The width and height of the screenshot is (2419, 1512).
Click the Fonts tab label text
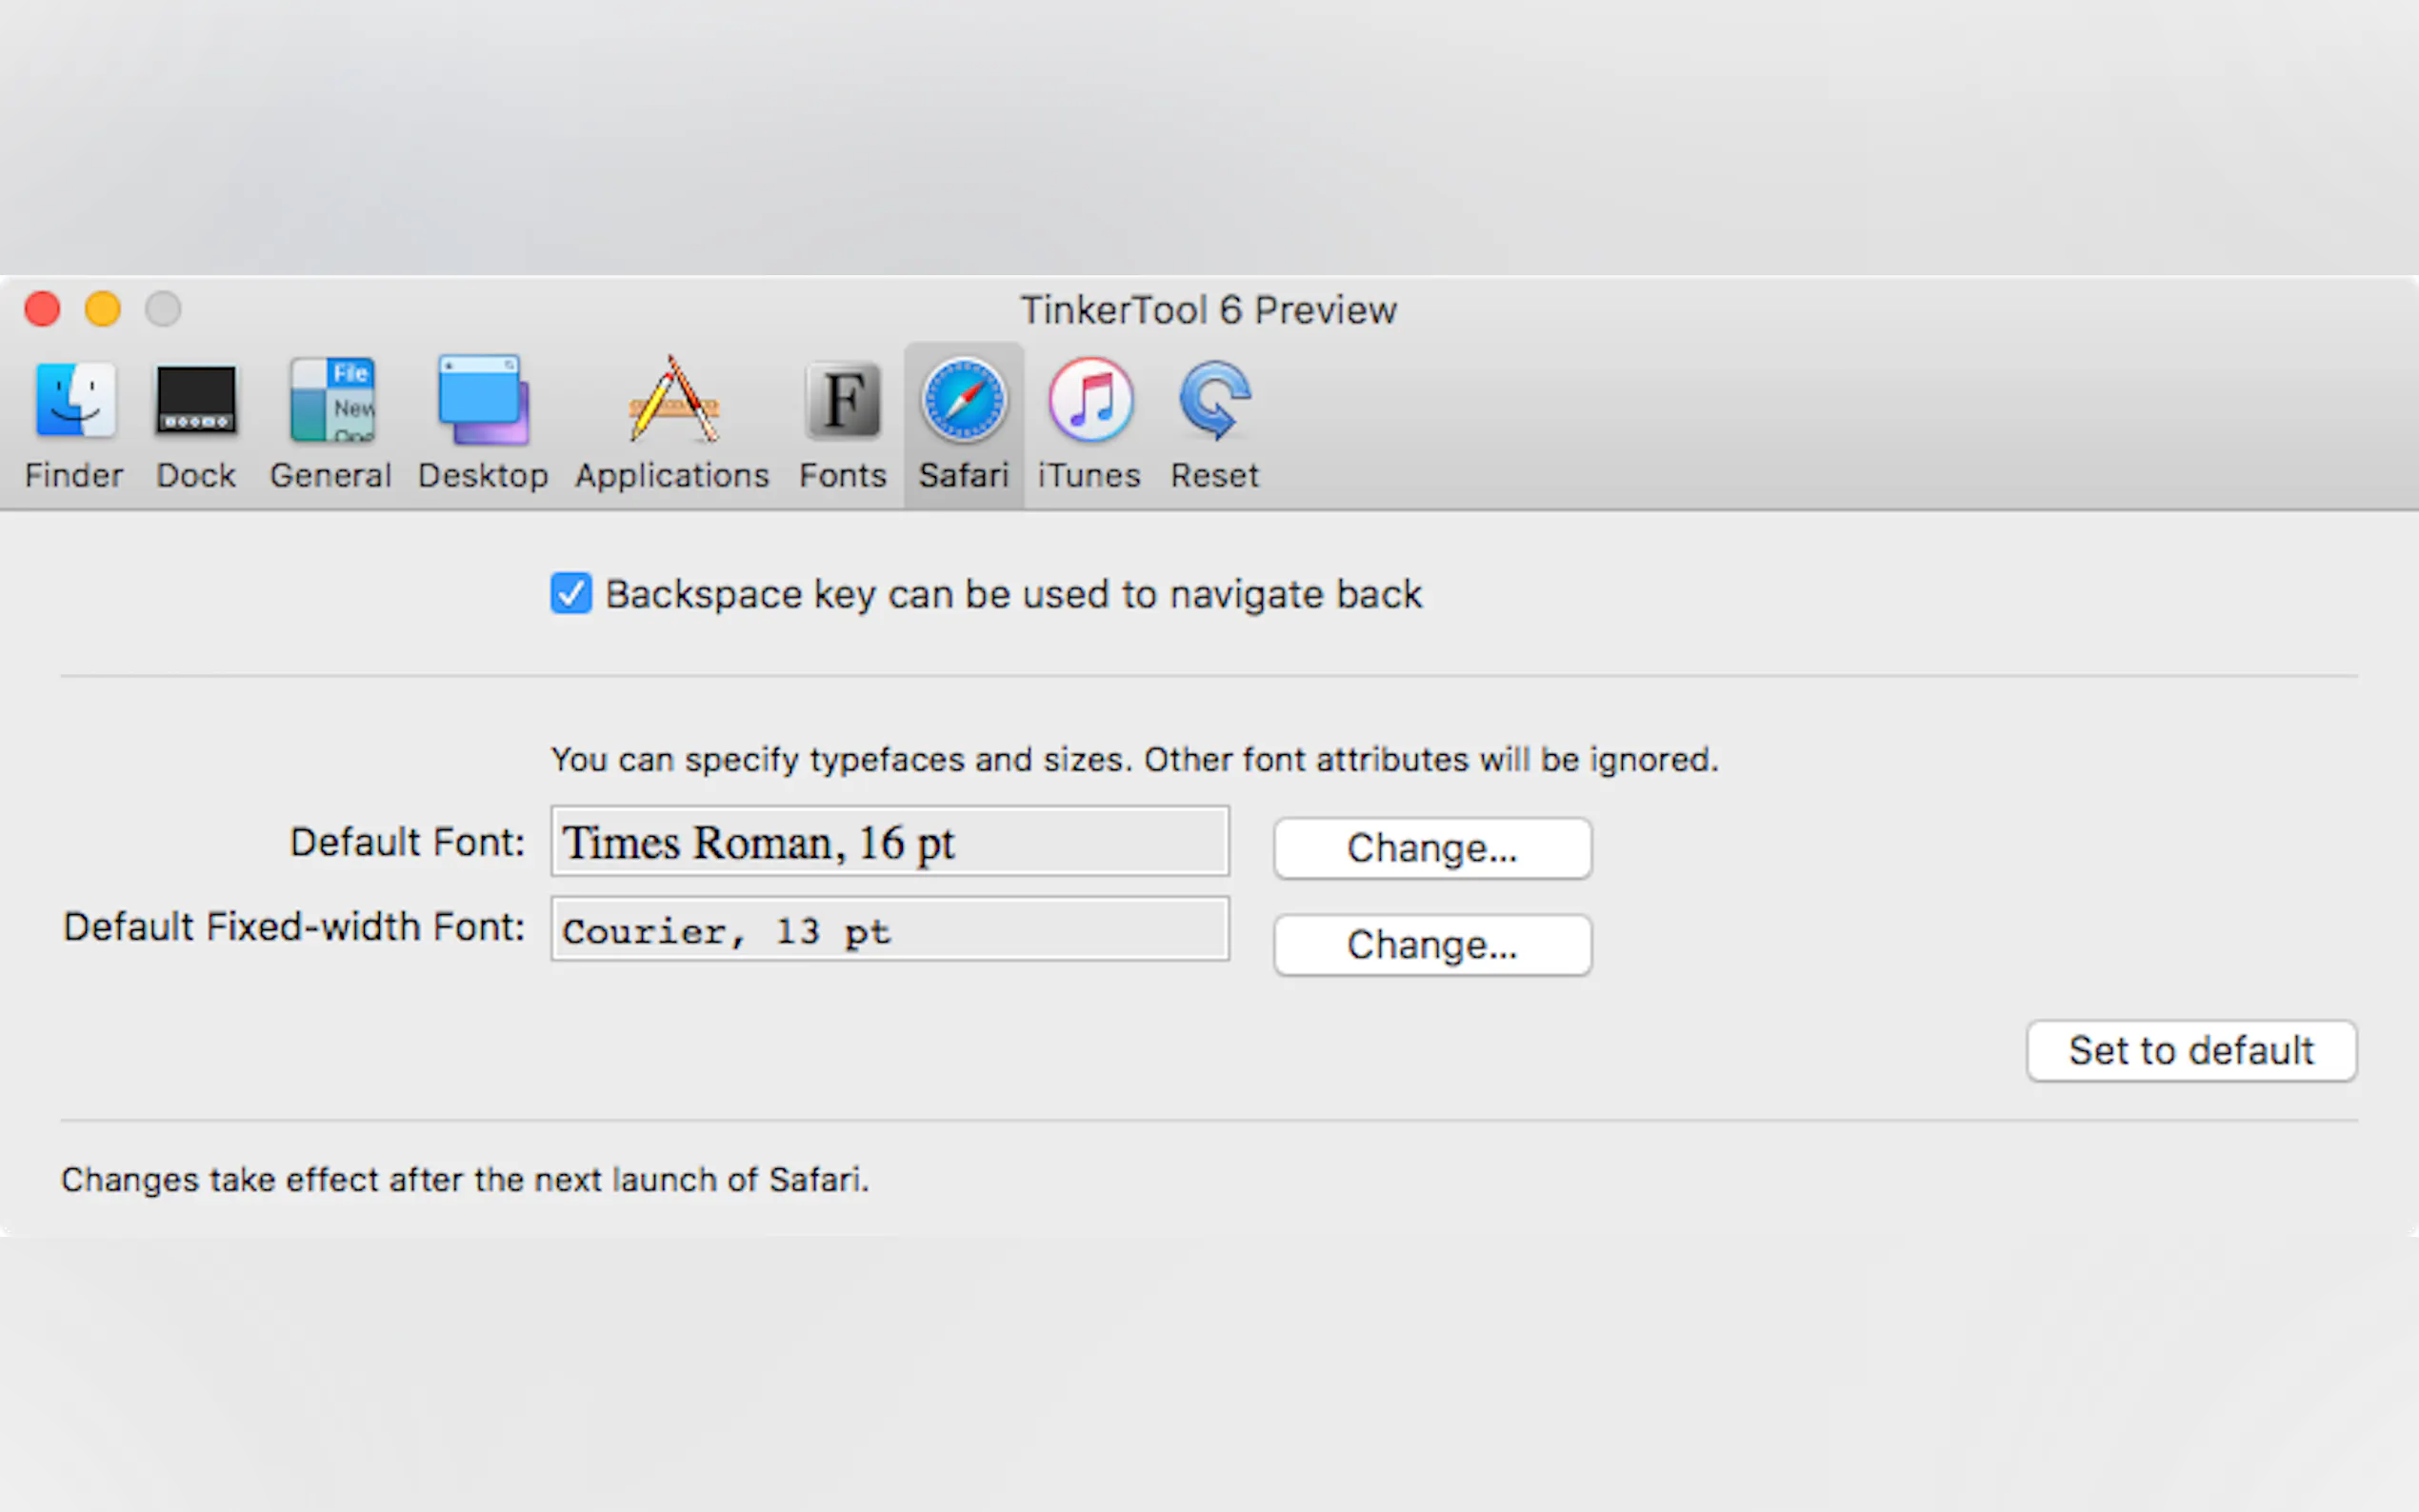pyautogui.click(x=843, y=476)
